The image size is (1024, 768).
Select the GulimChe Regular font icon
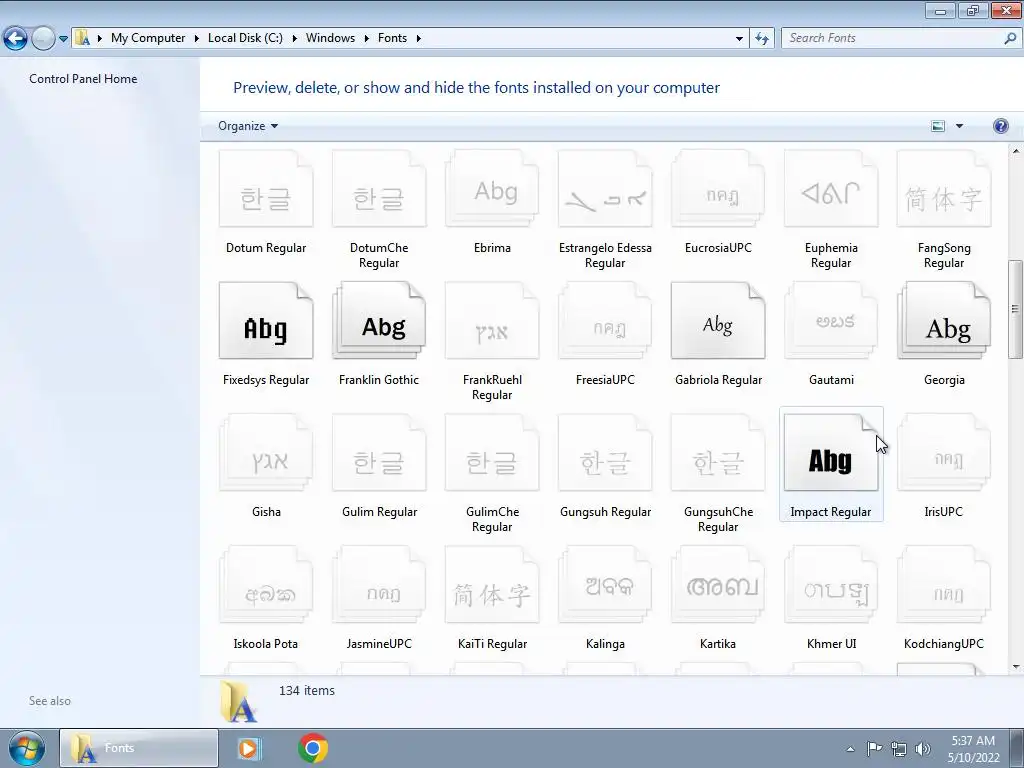click(x=492, y=453)
